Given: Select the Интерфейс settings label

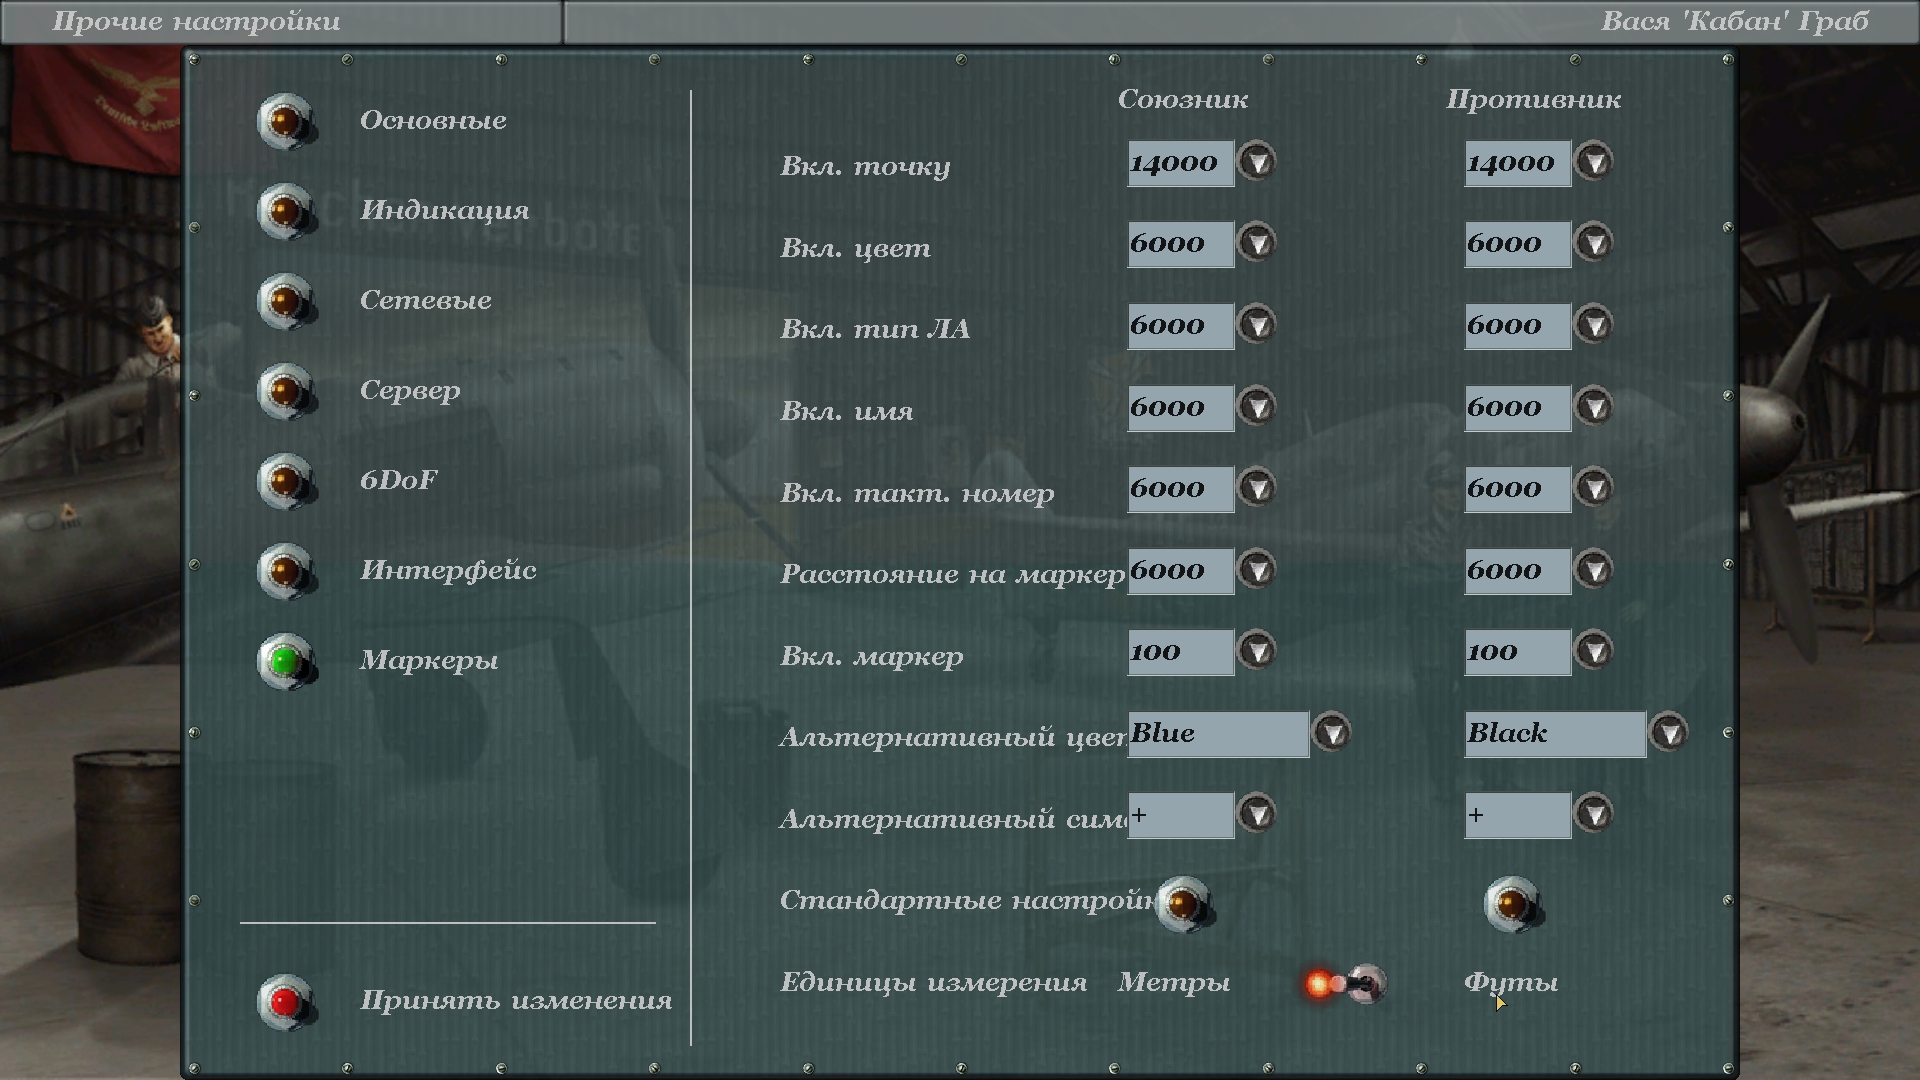Looking at the screenshot, I should [x=448, y=571].
